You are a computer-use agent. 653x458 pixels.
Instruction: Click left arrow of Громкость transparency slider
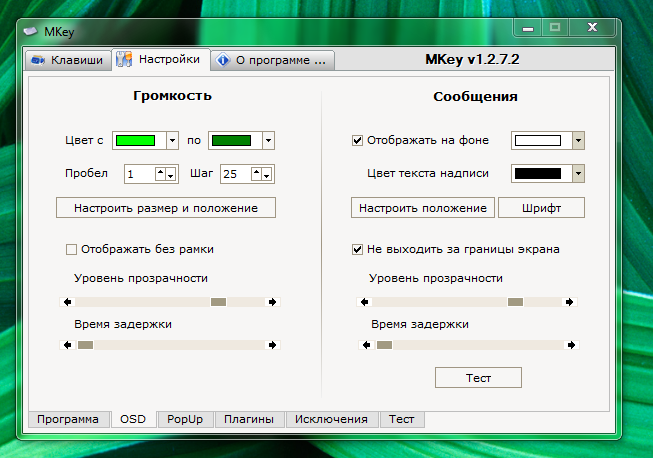point(68,302)
